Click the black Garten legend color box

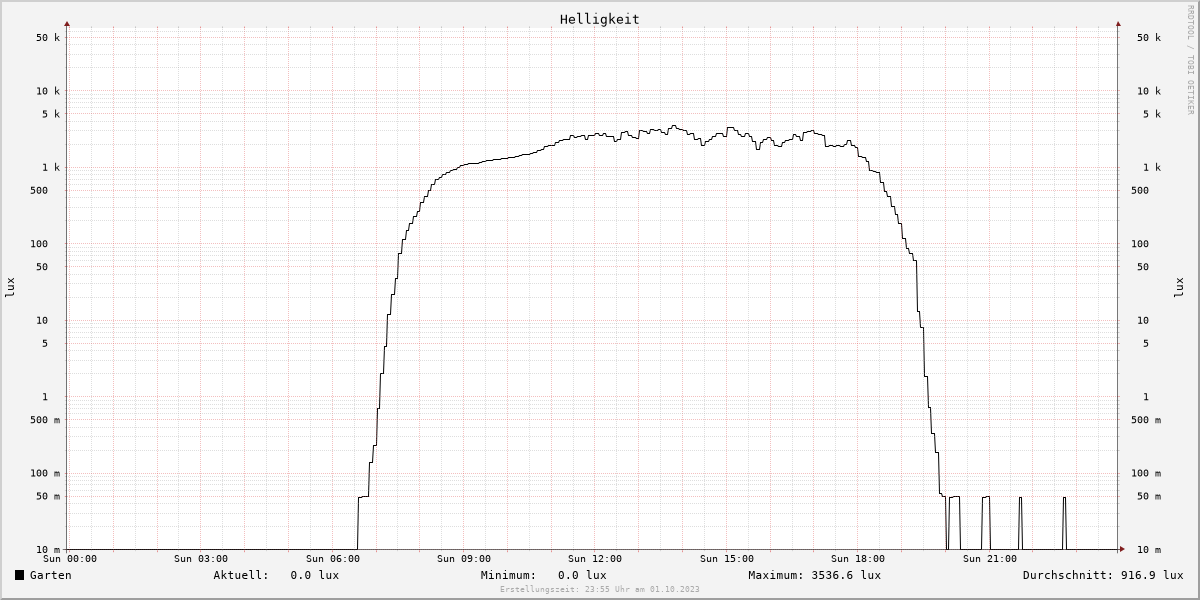click(x=19, y=575)
